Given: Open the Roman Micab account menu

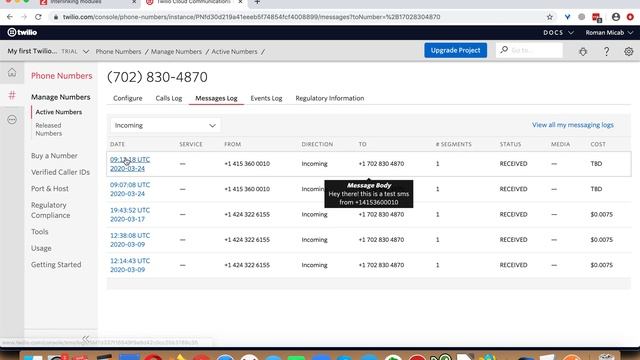Looking at the screenshot, I should click(x=609, y=32).
